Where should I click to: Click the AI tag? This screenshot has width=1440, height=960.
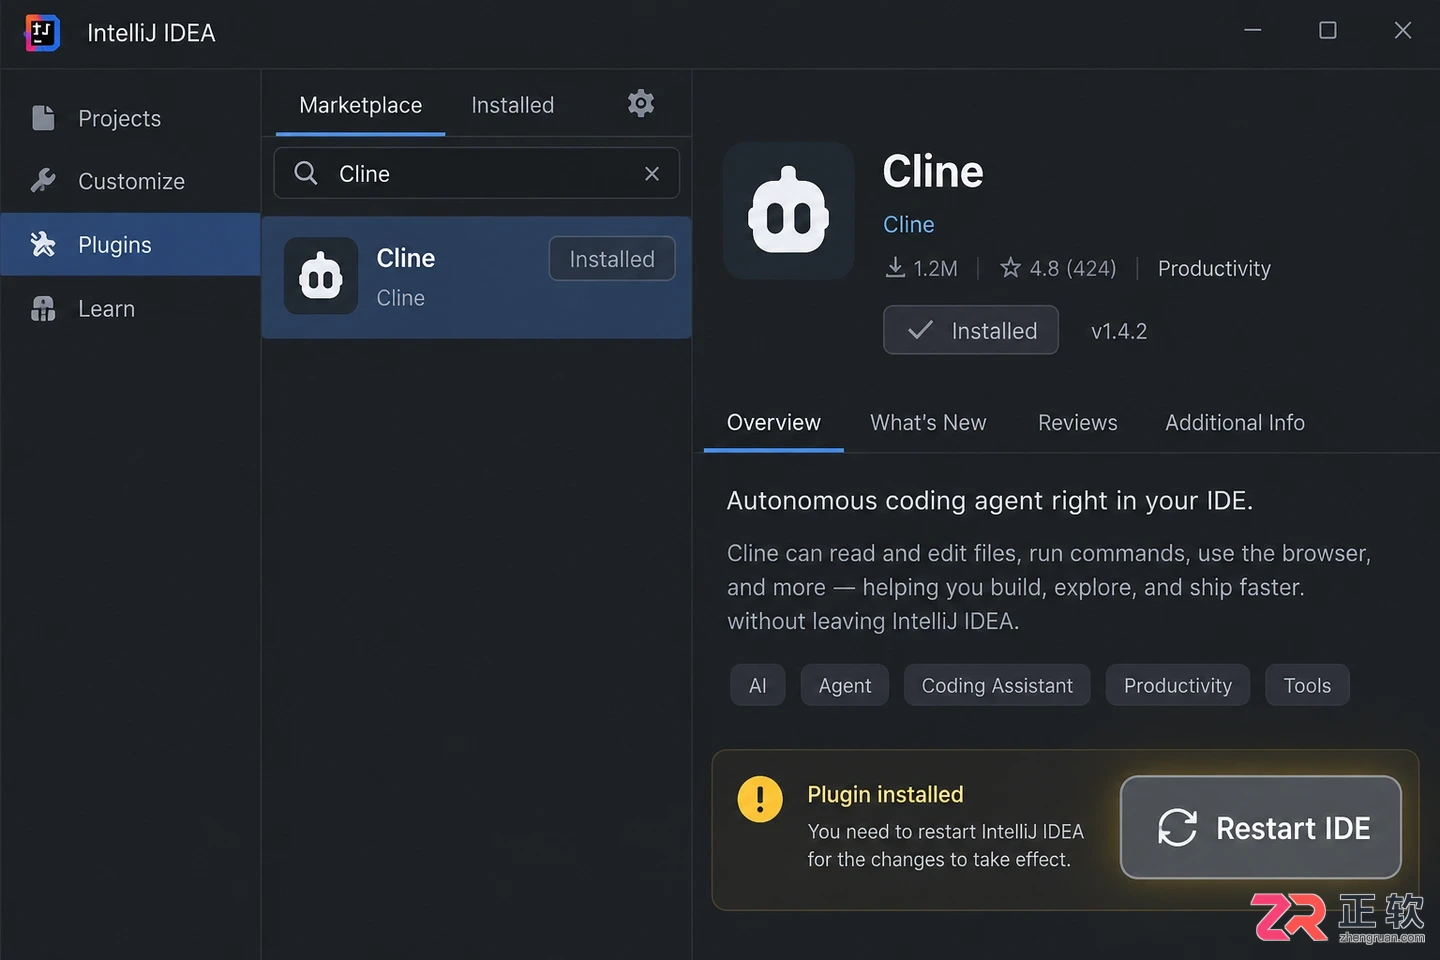click(x=758, y=686)
